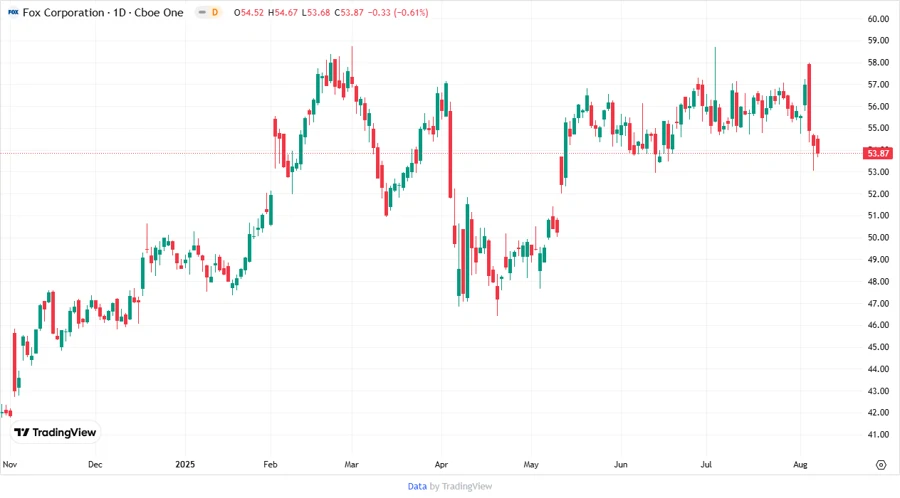Click the close value C53.87
Screen dimensions: 900x498
pos(349,12)
